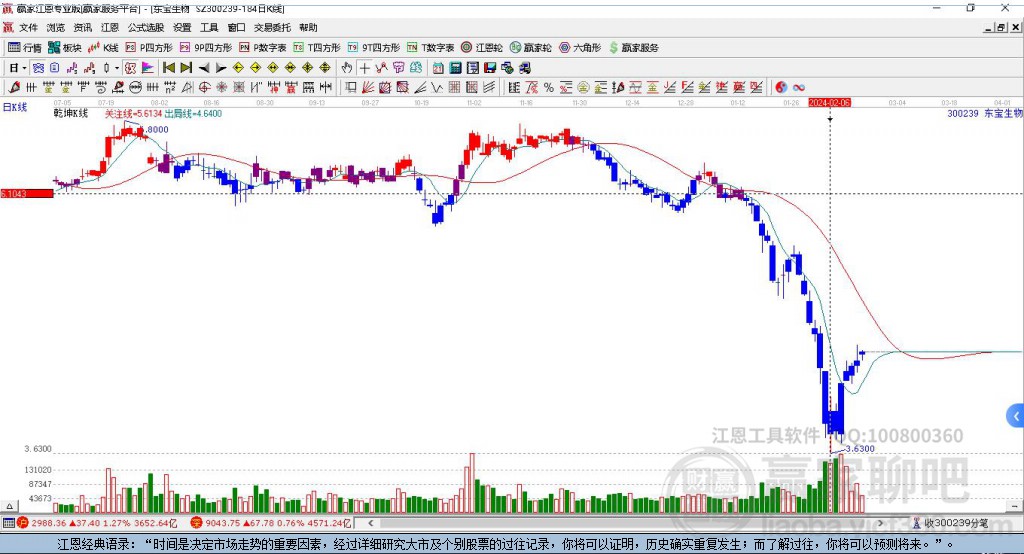This screenshot has width=1024, height=554.
Task: Click the 赢家服务 toolbar button
Action: pyautogui.click(x=633, y=48)
